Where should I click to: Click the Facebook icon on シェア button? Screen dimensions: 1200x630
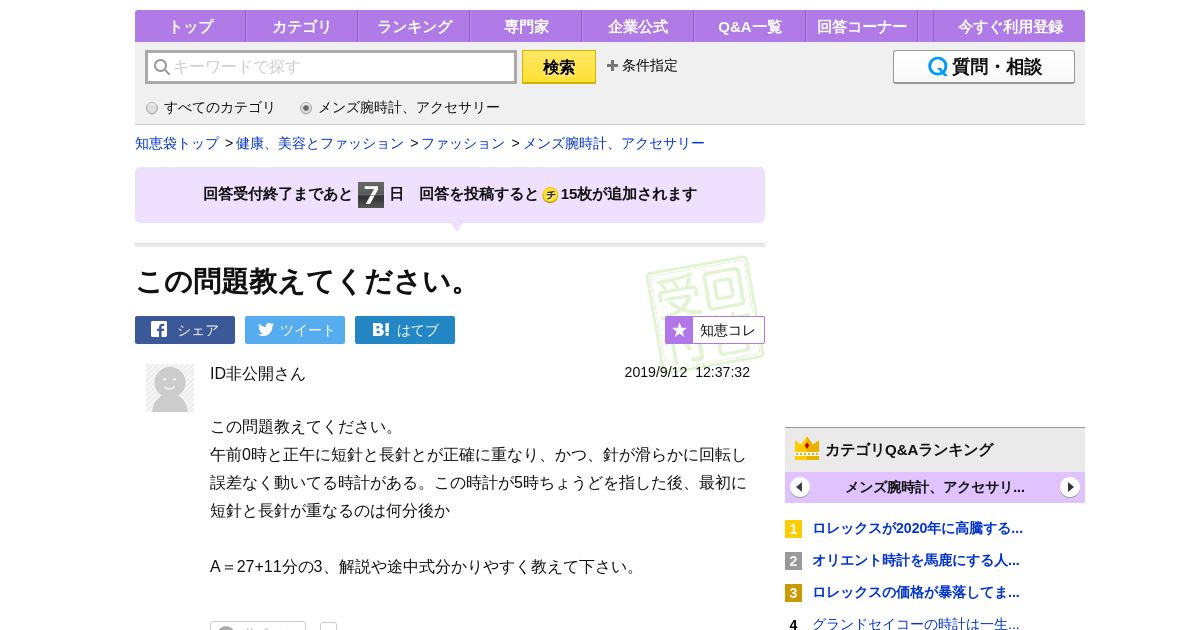pyautogui.click(x=159, y=330)
